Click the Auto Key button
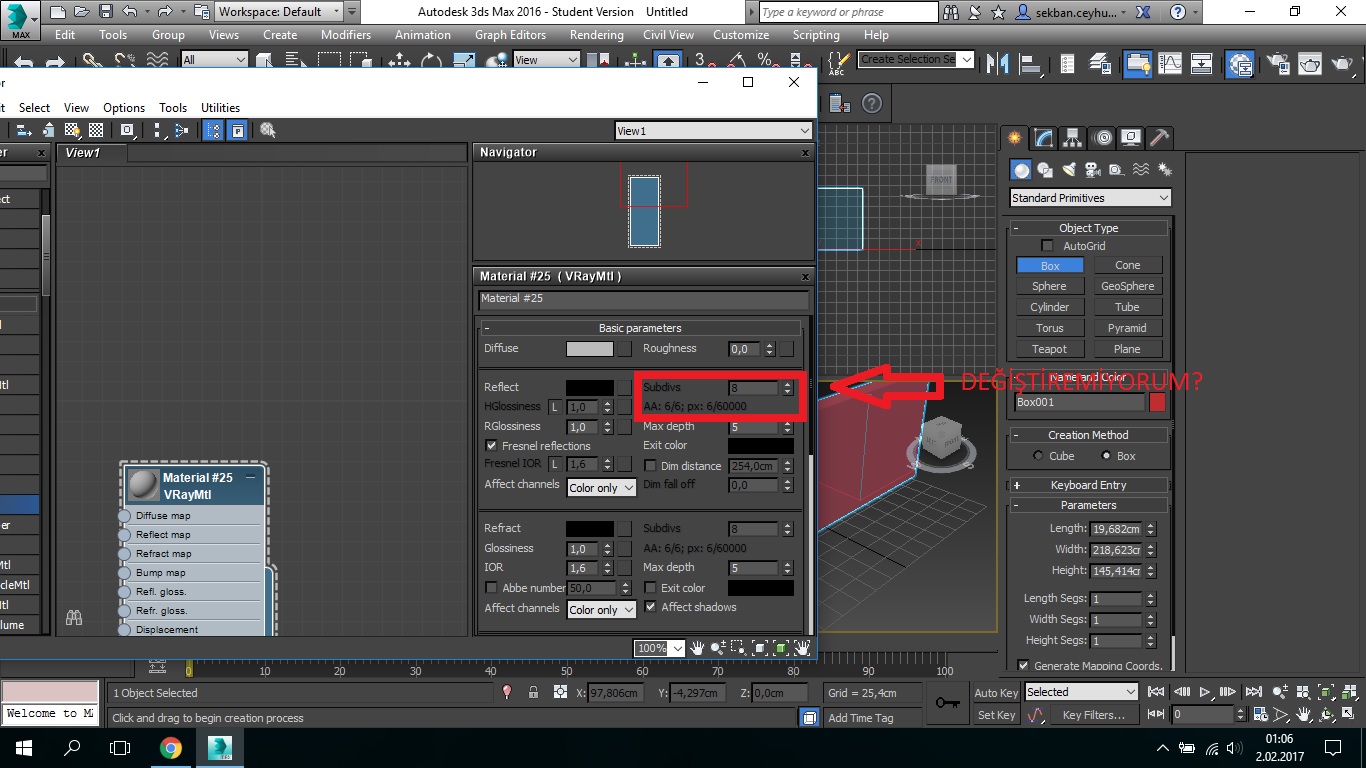 [x=996, y=692]
